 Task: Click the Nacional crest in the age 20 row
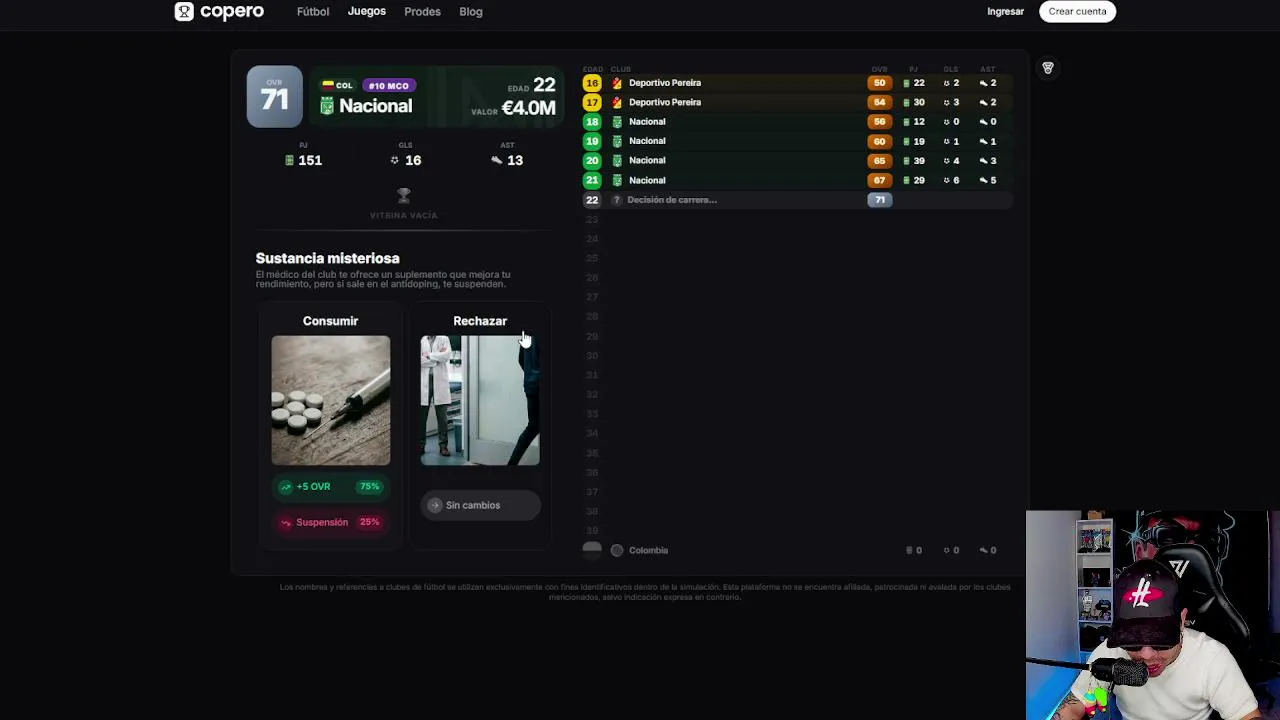coord(617,160)
